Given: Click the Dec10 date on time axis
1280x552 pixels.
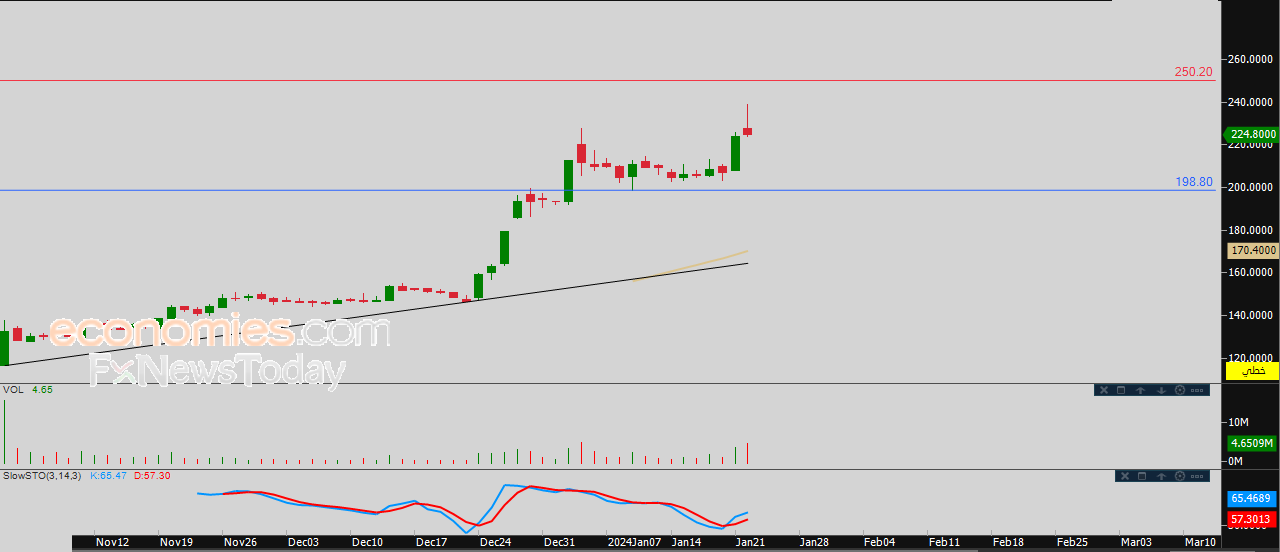Looking at the screenshot, I should click(x=367, y=542).
